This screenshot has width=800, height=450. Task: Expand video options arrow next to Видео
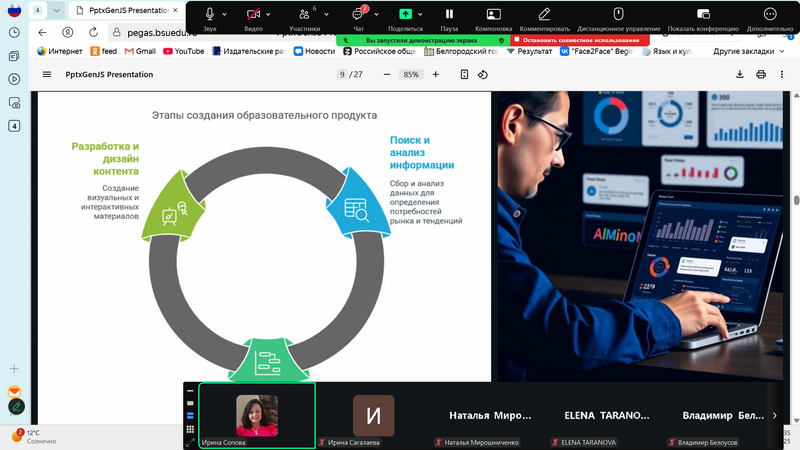(x=272, y=15)
